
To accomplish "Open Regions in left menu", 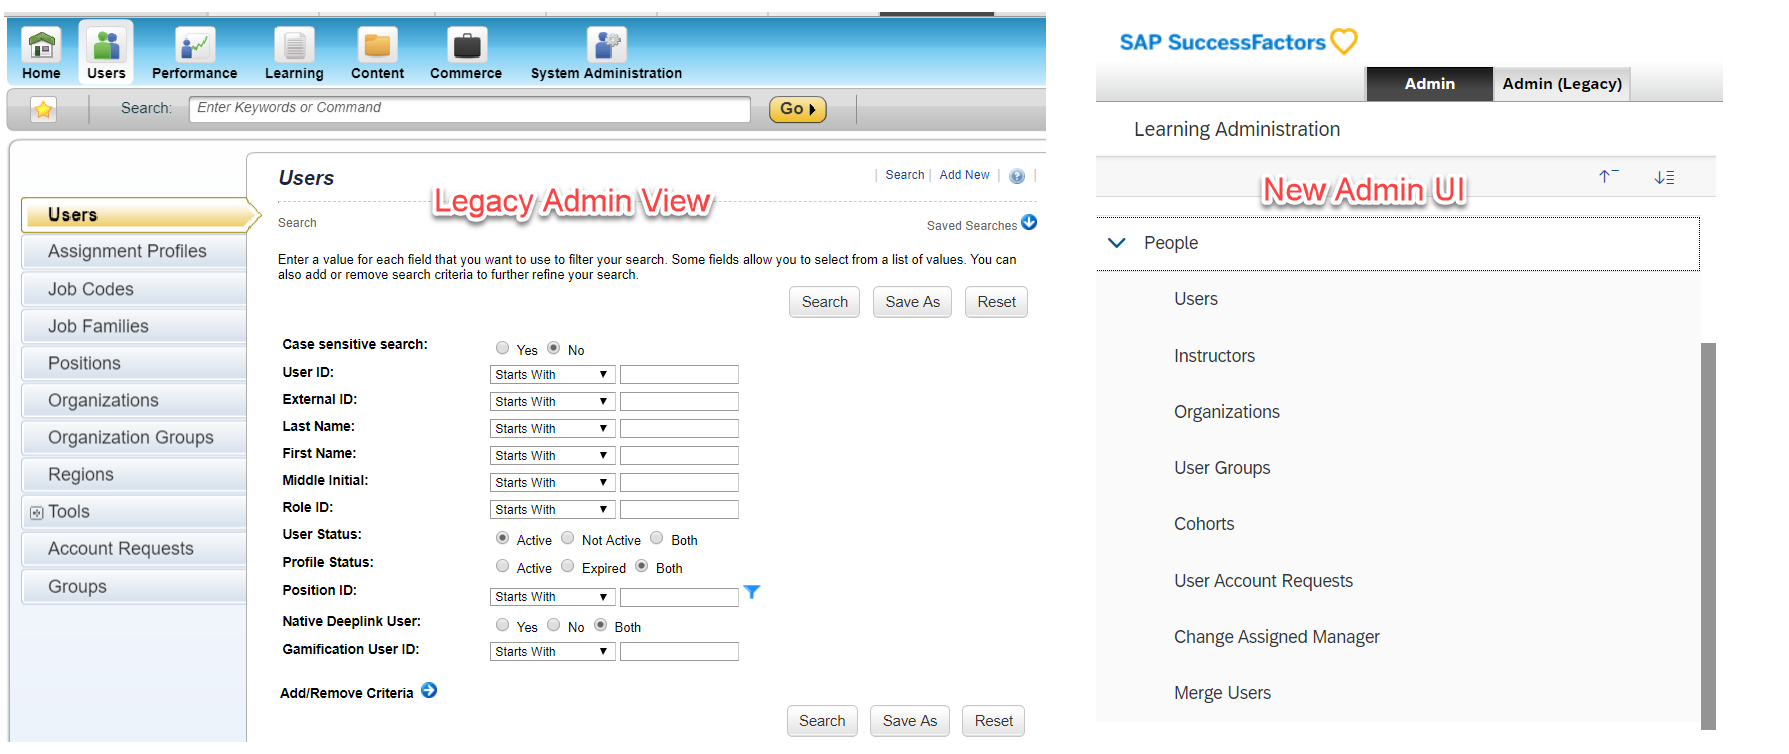I will coord(134,474).
